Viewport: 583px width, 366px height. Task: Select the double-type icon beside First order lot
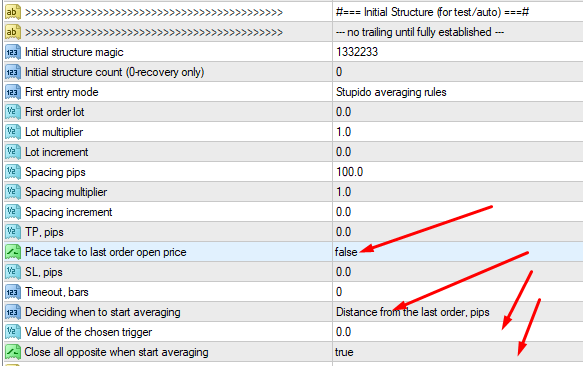click(12, 112)
